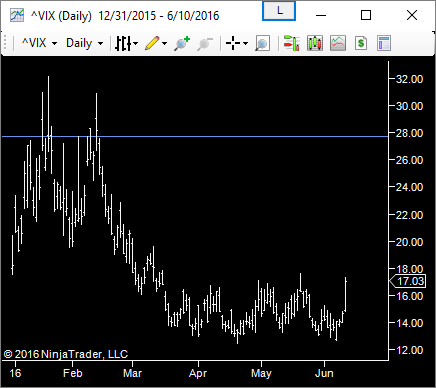Select the blue horizontal line near 28.00

195,136
